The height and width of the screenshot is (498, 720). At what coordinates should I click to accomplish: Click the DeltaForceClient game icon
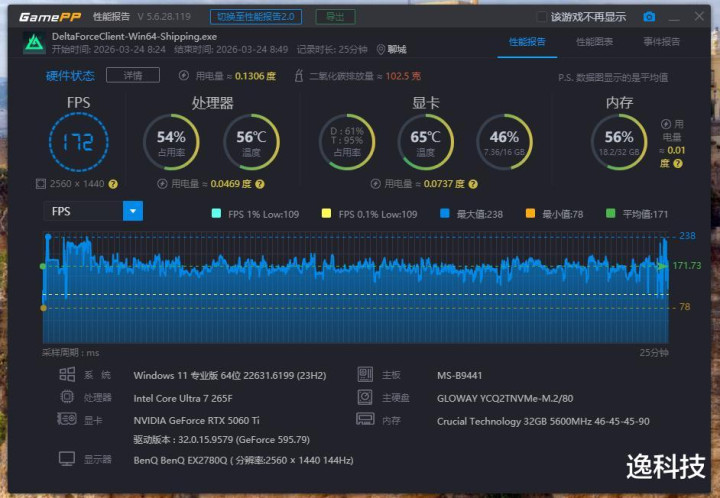click(x=34, y=42)
